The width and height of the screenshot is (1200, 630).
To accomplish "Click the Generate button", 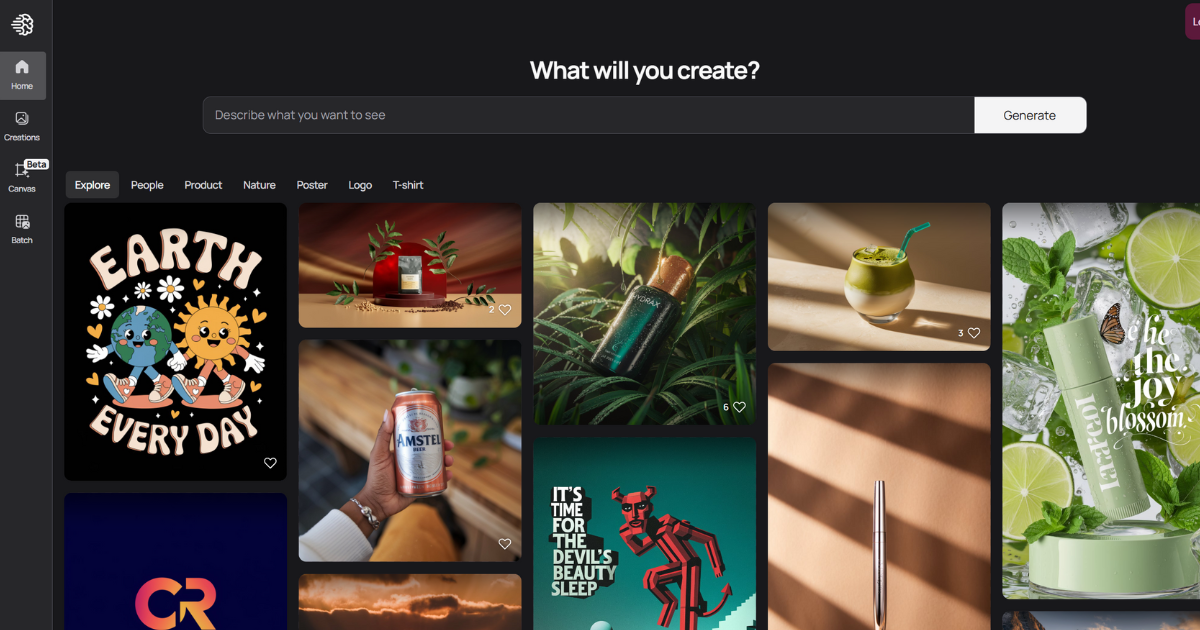I will (1030, 115).
